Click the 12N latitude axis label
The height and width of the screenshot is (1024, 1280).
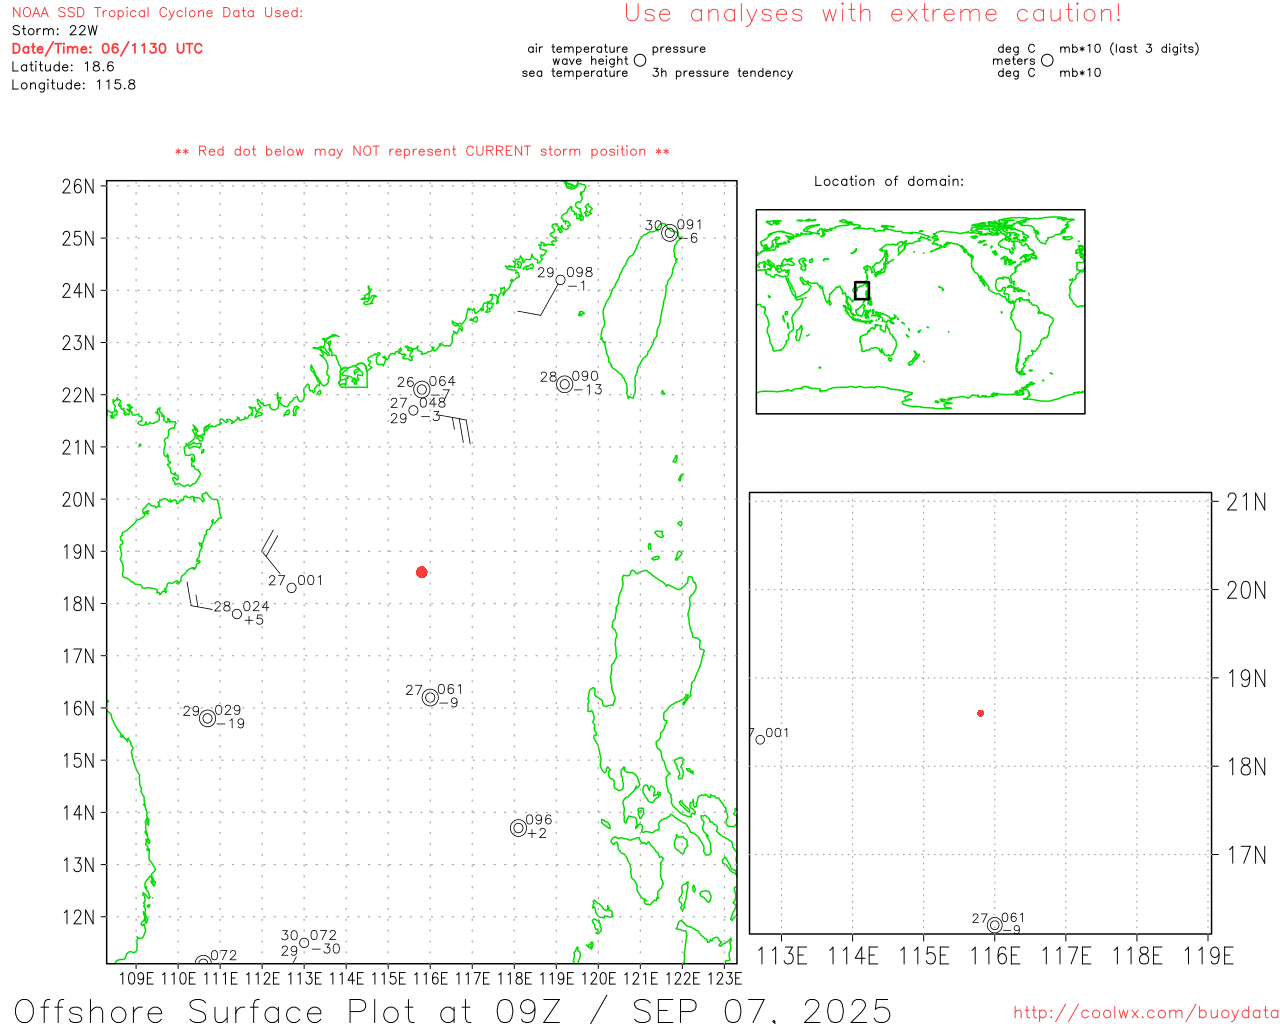(79, 917)
